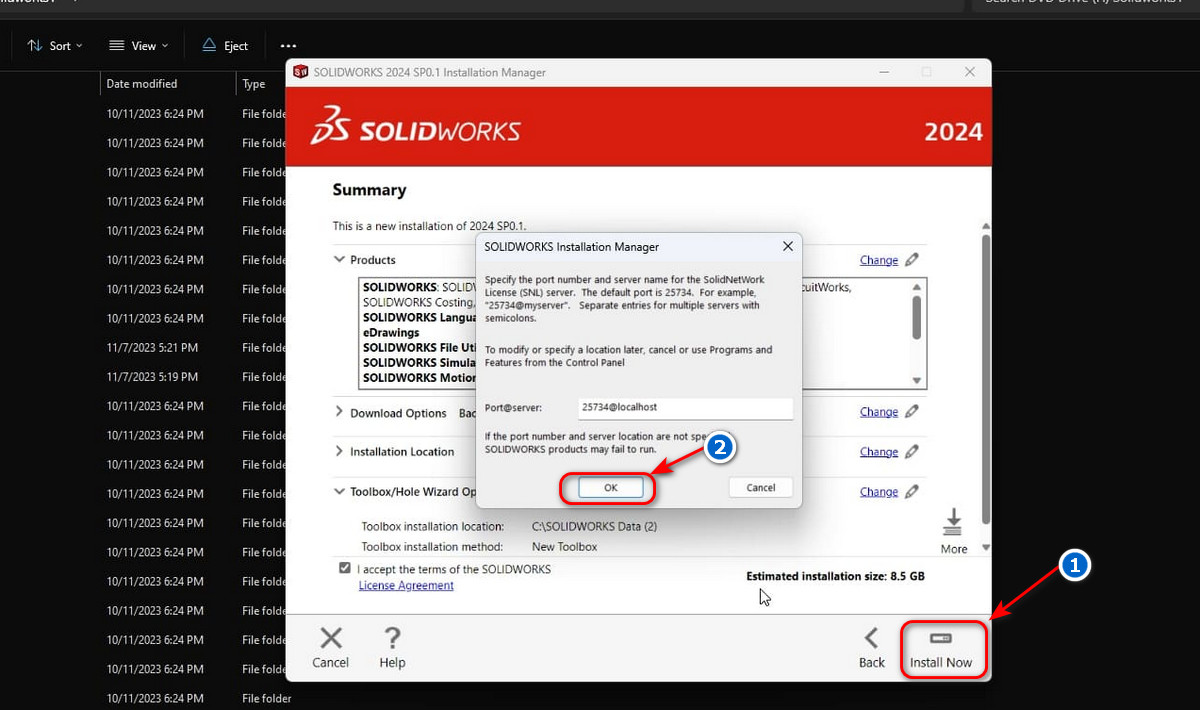Open Help in the Installation Manager
Image resolution: width=1200 pixels, height=710 pixels.
tap(392, 650)
